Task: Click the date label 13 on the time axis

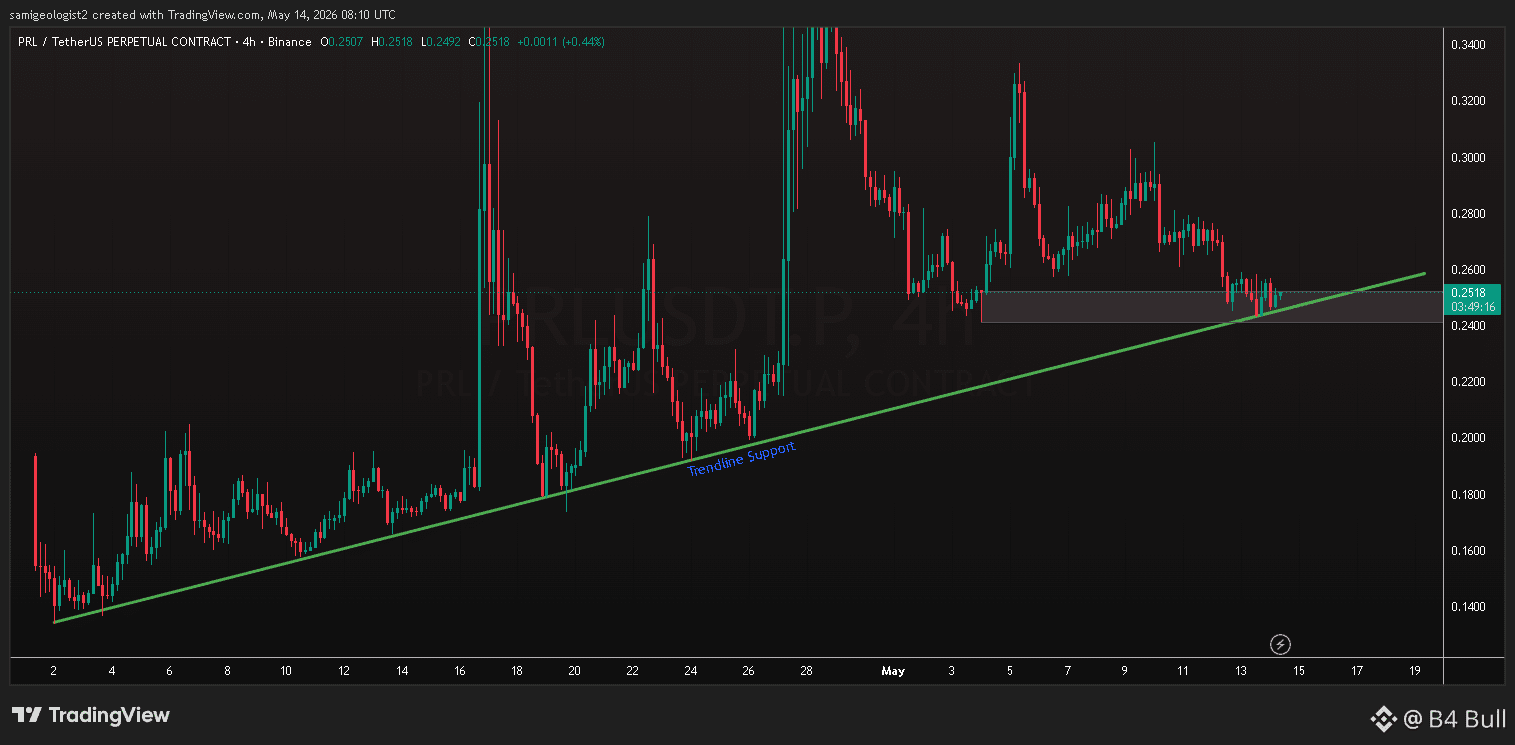Action: (1241, 671)
